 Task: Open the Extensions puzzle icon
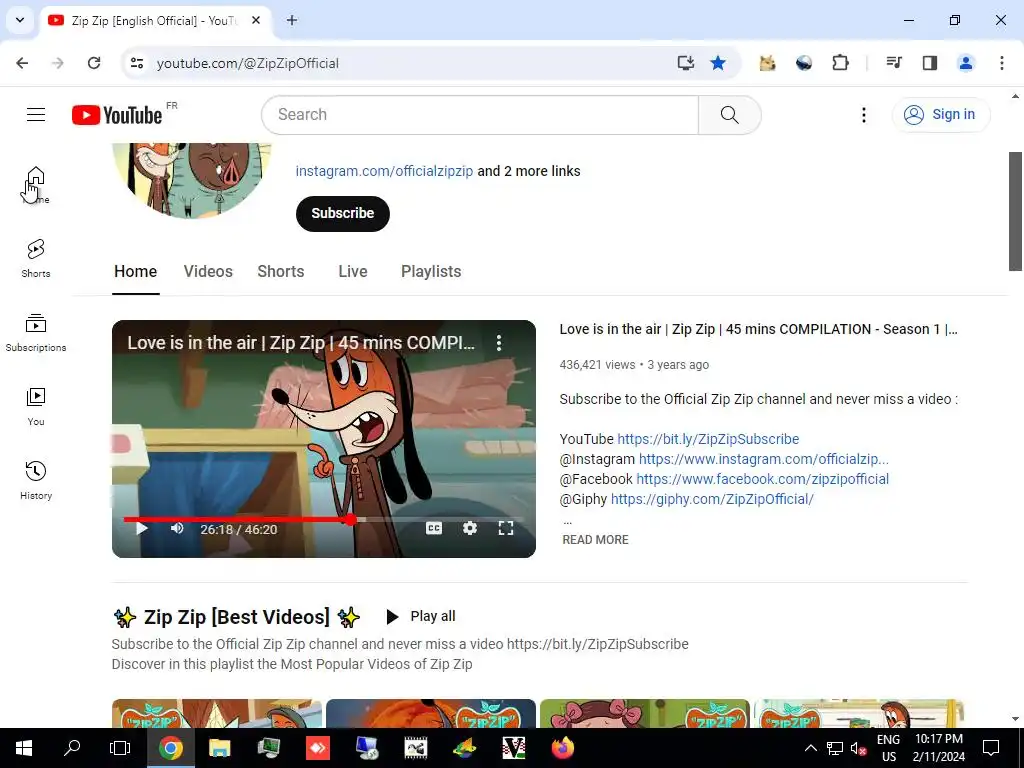click(x=840, y=63)
